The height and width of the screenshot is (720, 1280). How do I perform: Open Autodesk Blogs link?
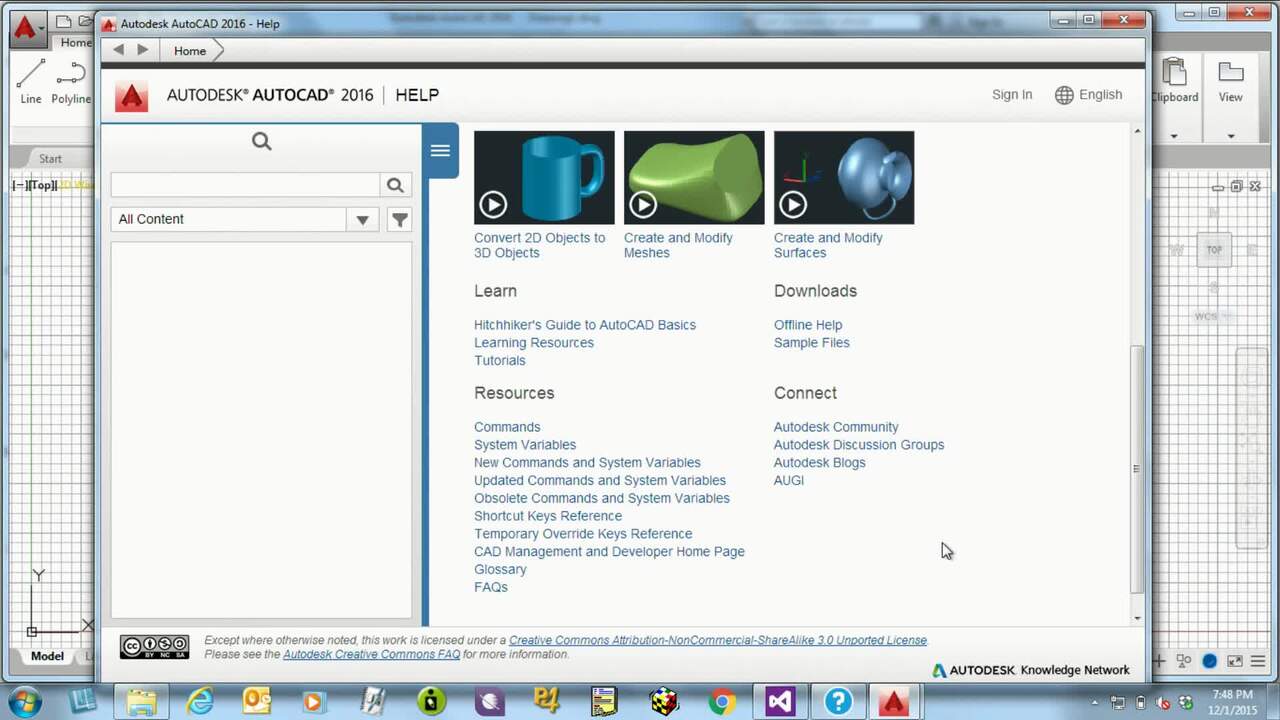coord(820,463)
